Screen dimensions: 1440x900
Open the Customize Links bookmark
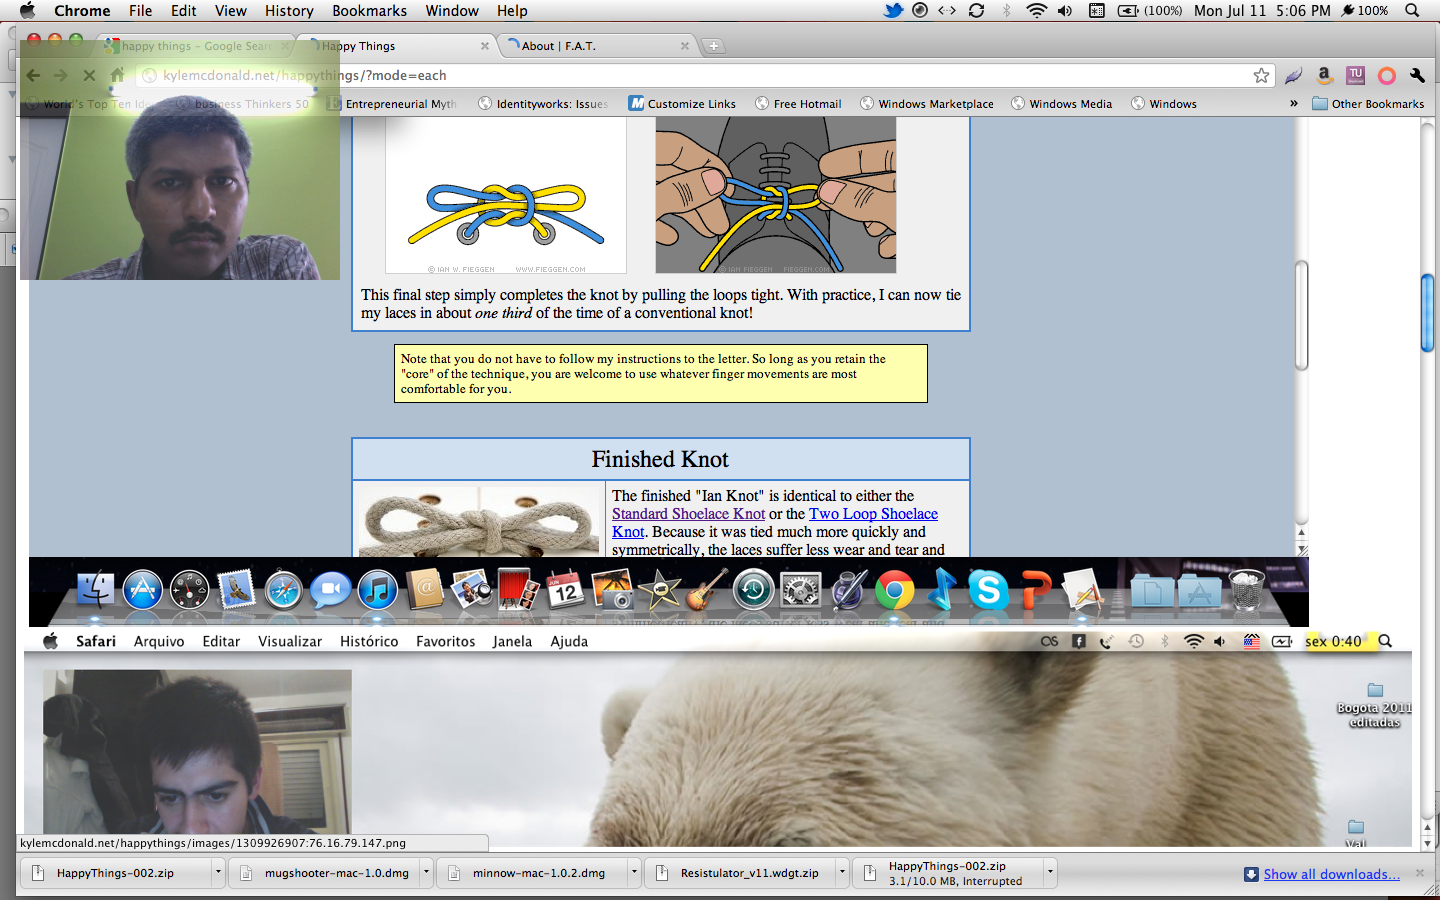click(x=682, y=103)
